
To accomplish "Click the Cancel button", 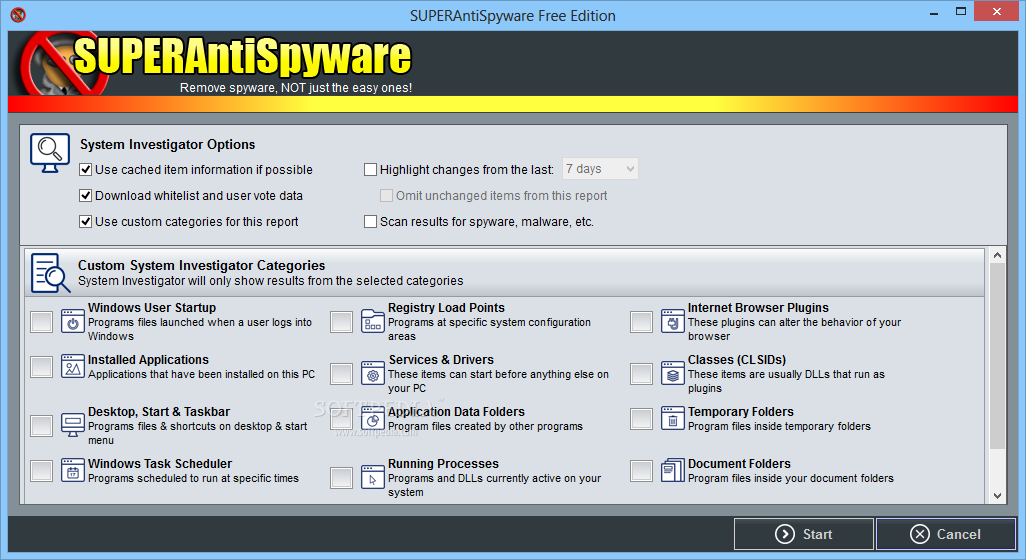I will pos(946,534).
